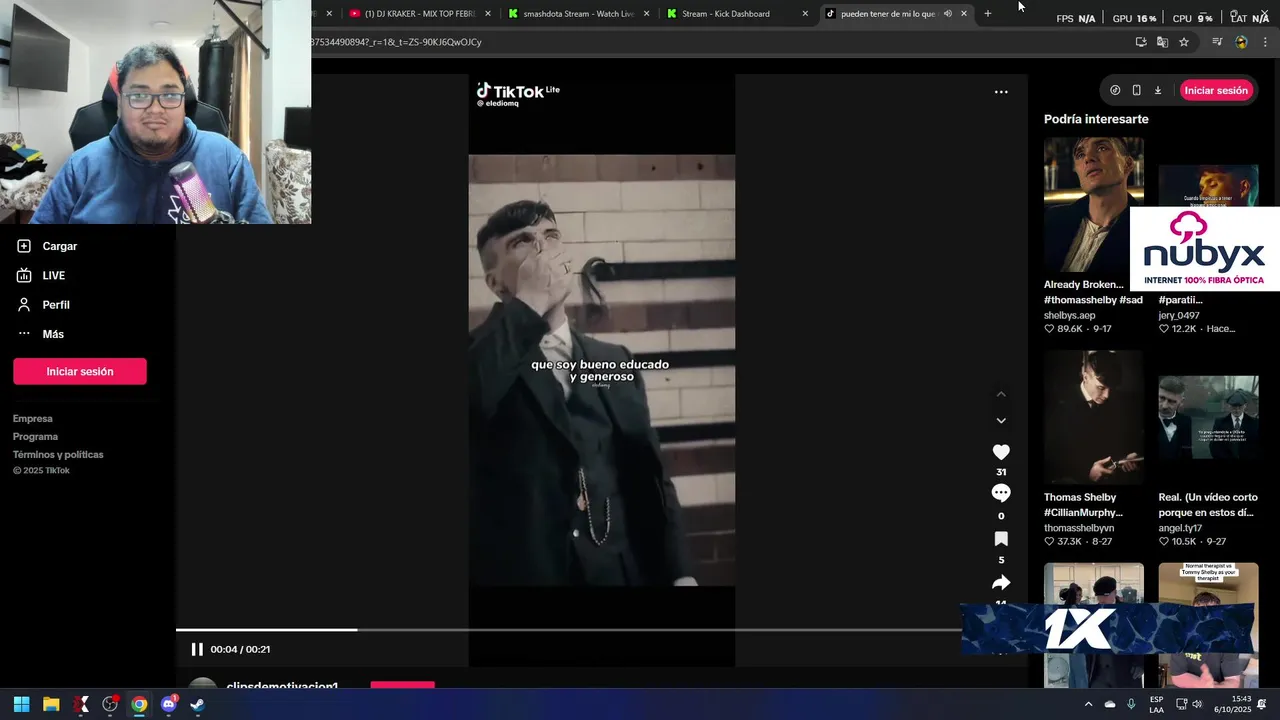Click the 37.3K likes count

pyautogui.click(x=1070, y=542)
